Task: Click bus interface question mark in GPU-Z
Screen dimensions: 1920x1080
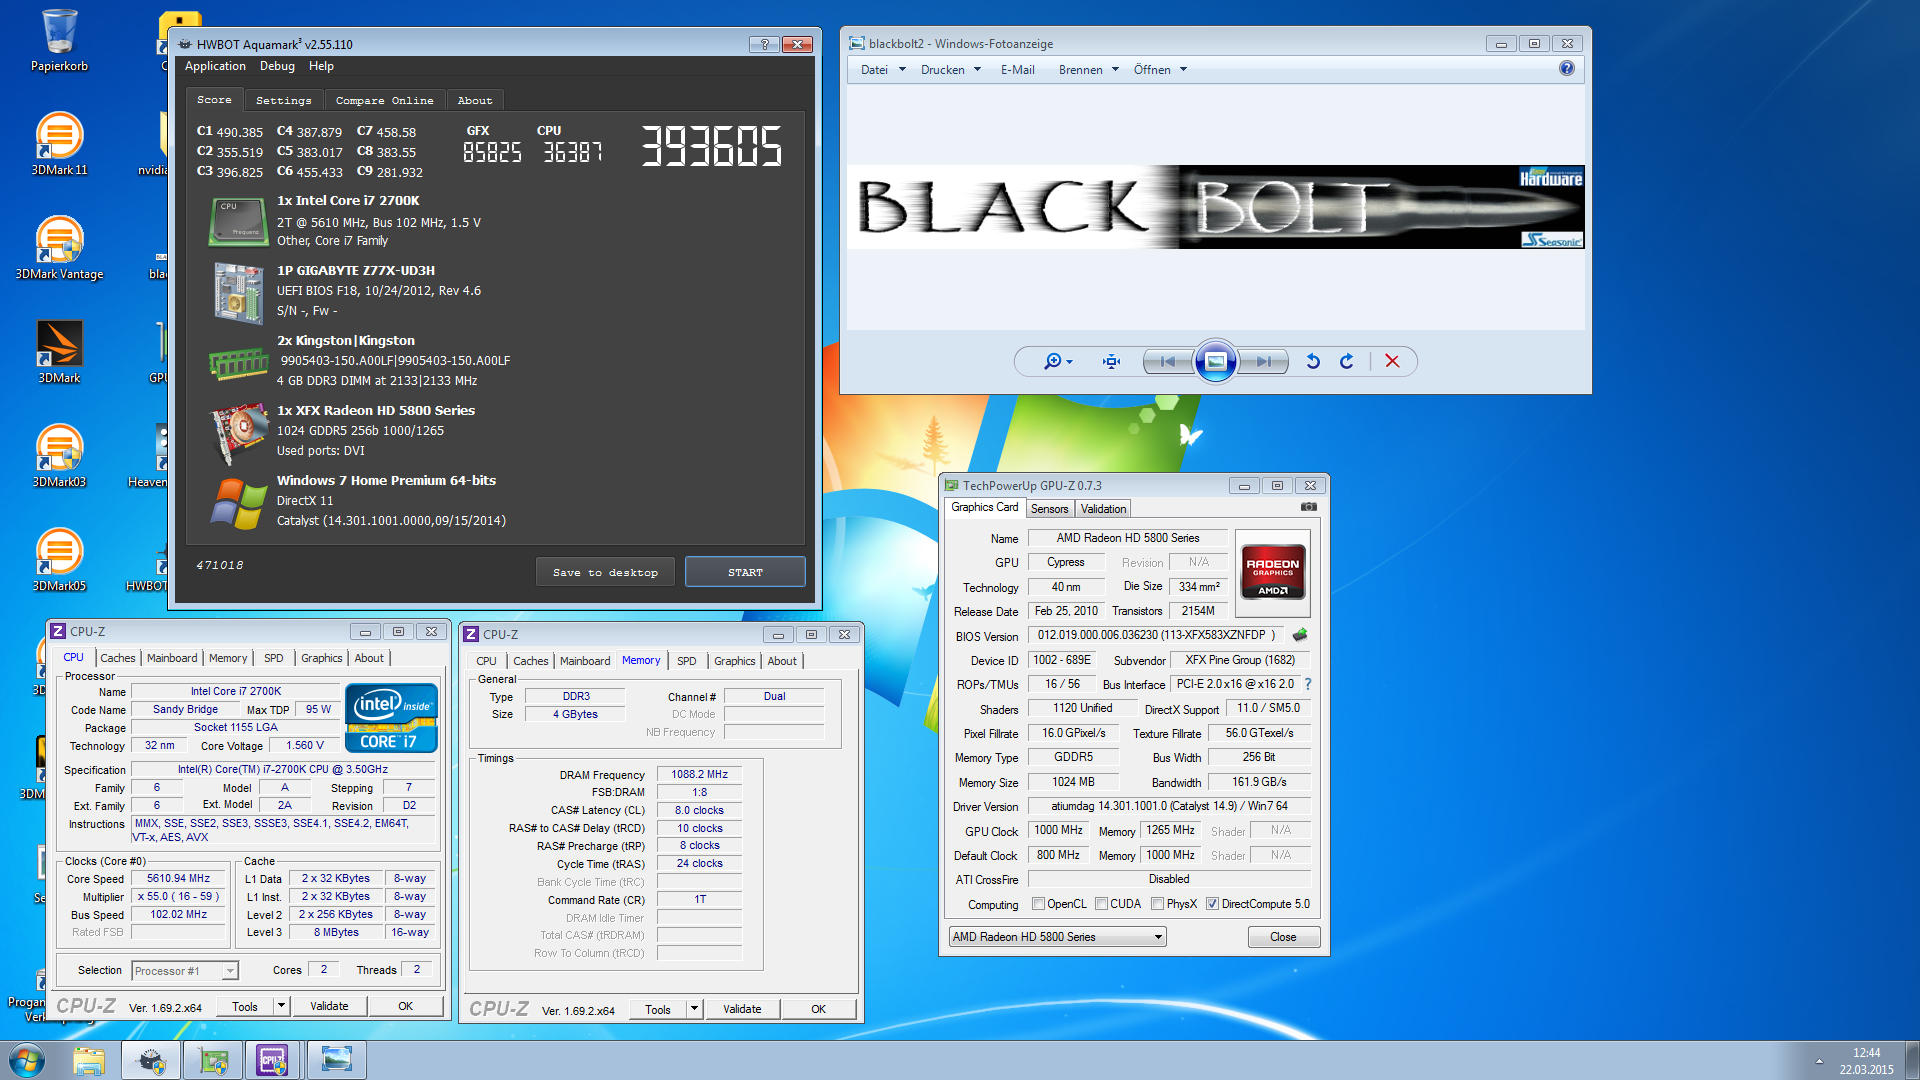Action: pos(1307,684)
